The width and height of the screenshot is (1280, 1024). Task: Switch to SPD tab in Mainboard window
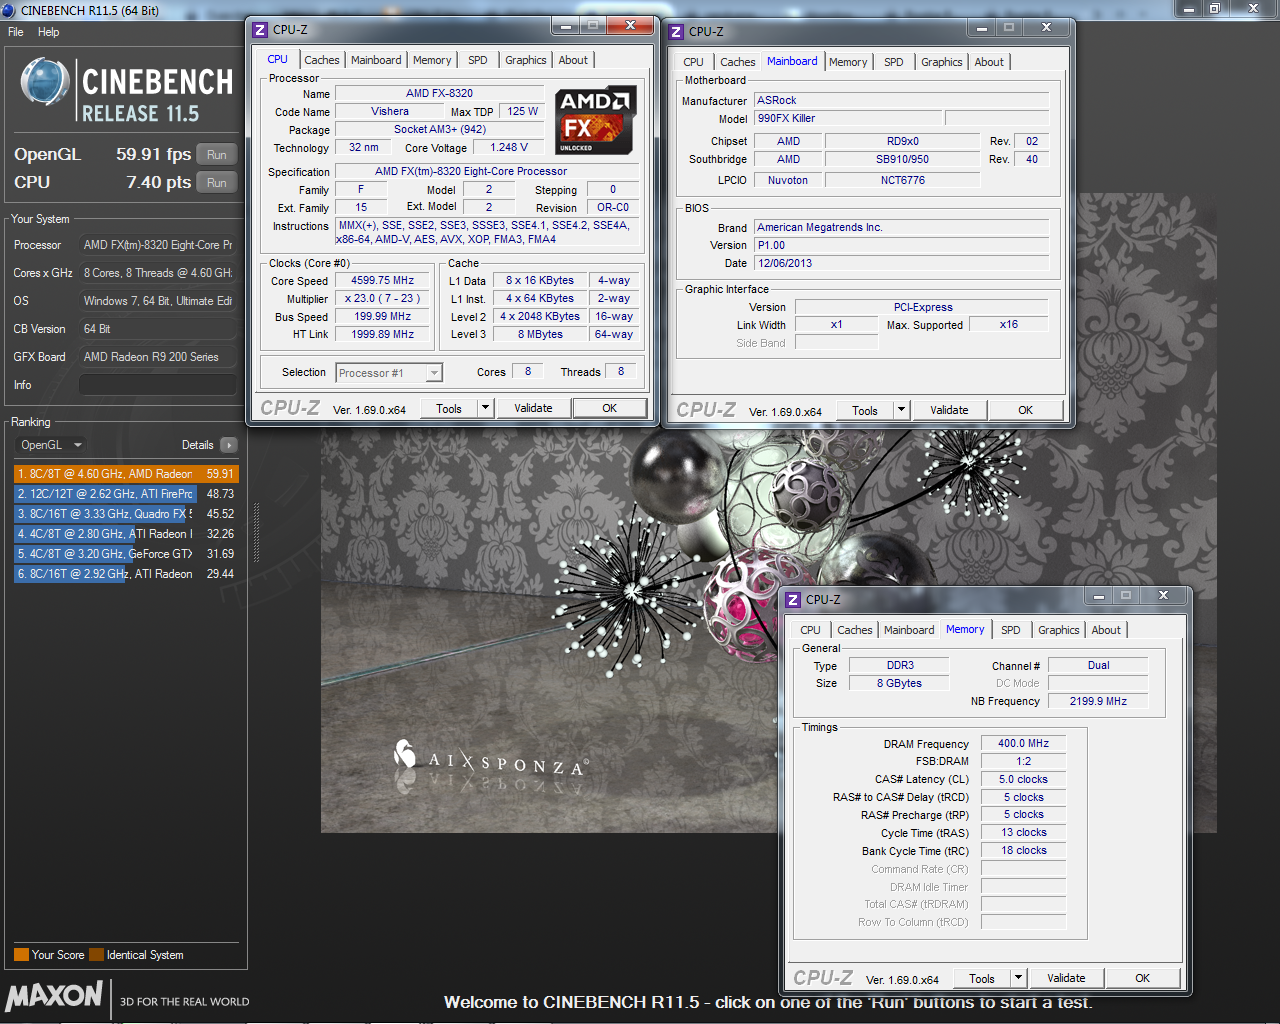[894, 62]
